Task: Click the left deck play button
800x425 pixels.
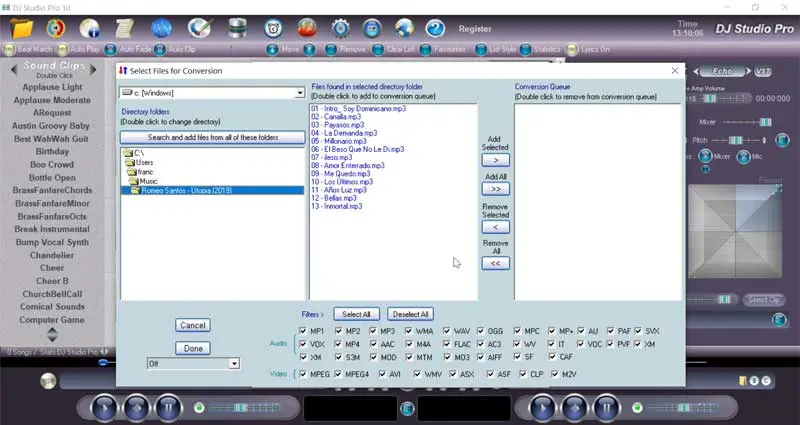Action: [105, 408]
